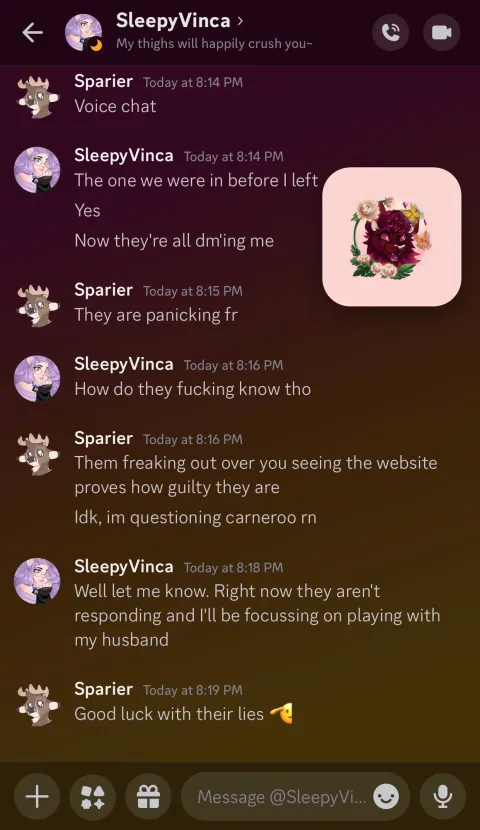The height and width of the screenshot is (830, 480).
Task: Start a voice call with SleepyVinca
Action: tap(391, 33)
